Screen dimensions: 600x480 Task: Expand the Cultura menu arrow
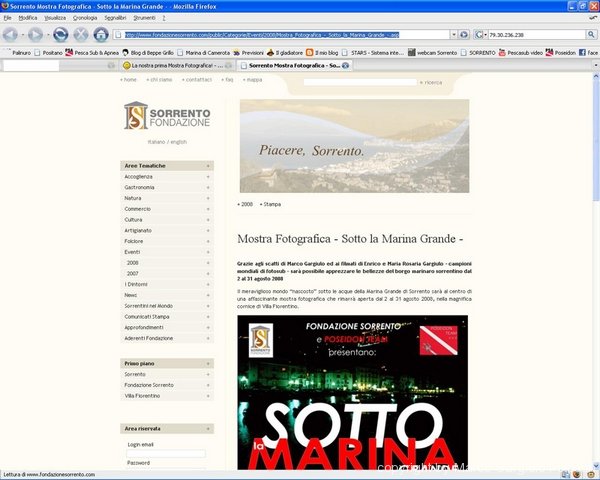pos(208,220)
